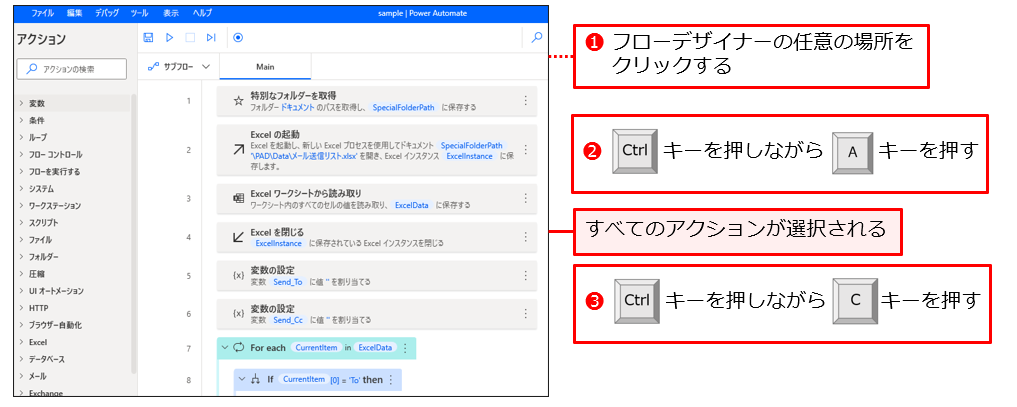Open more options for Excel の起動 action
The image size is (1017, 407).
(x=525, y=150)
